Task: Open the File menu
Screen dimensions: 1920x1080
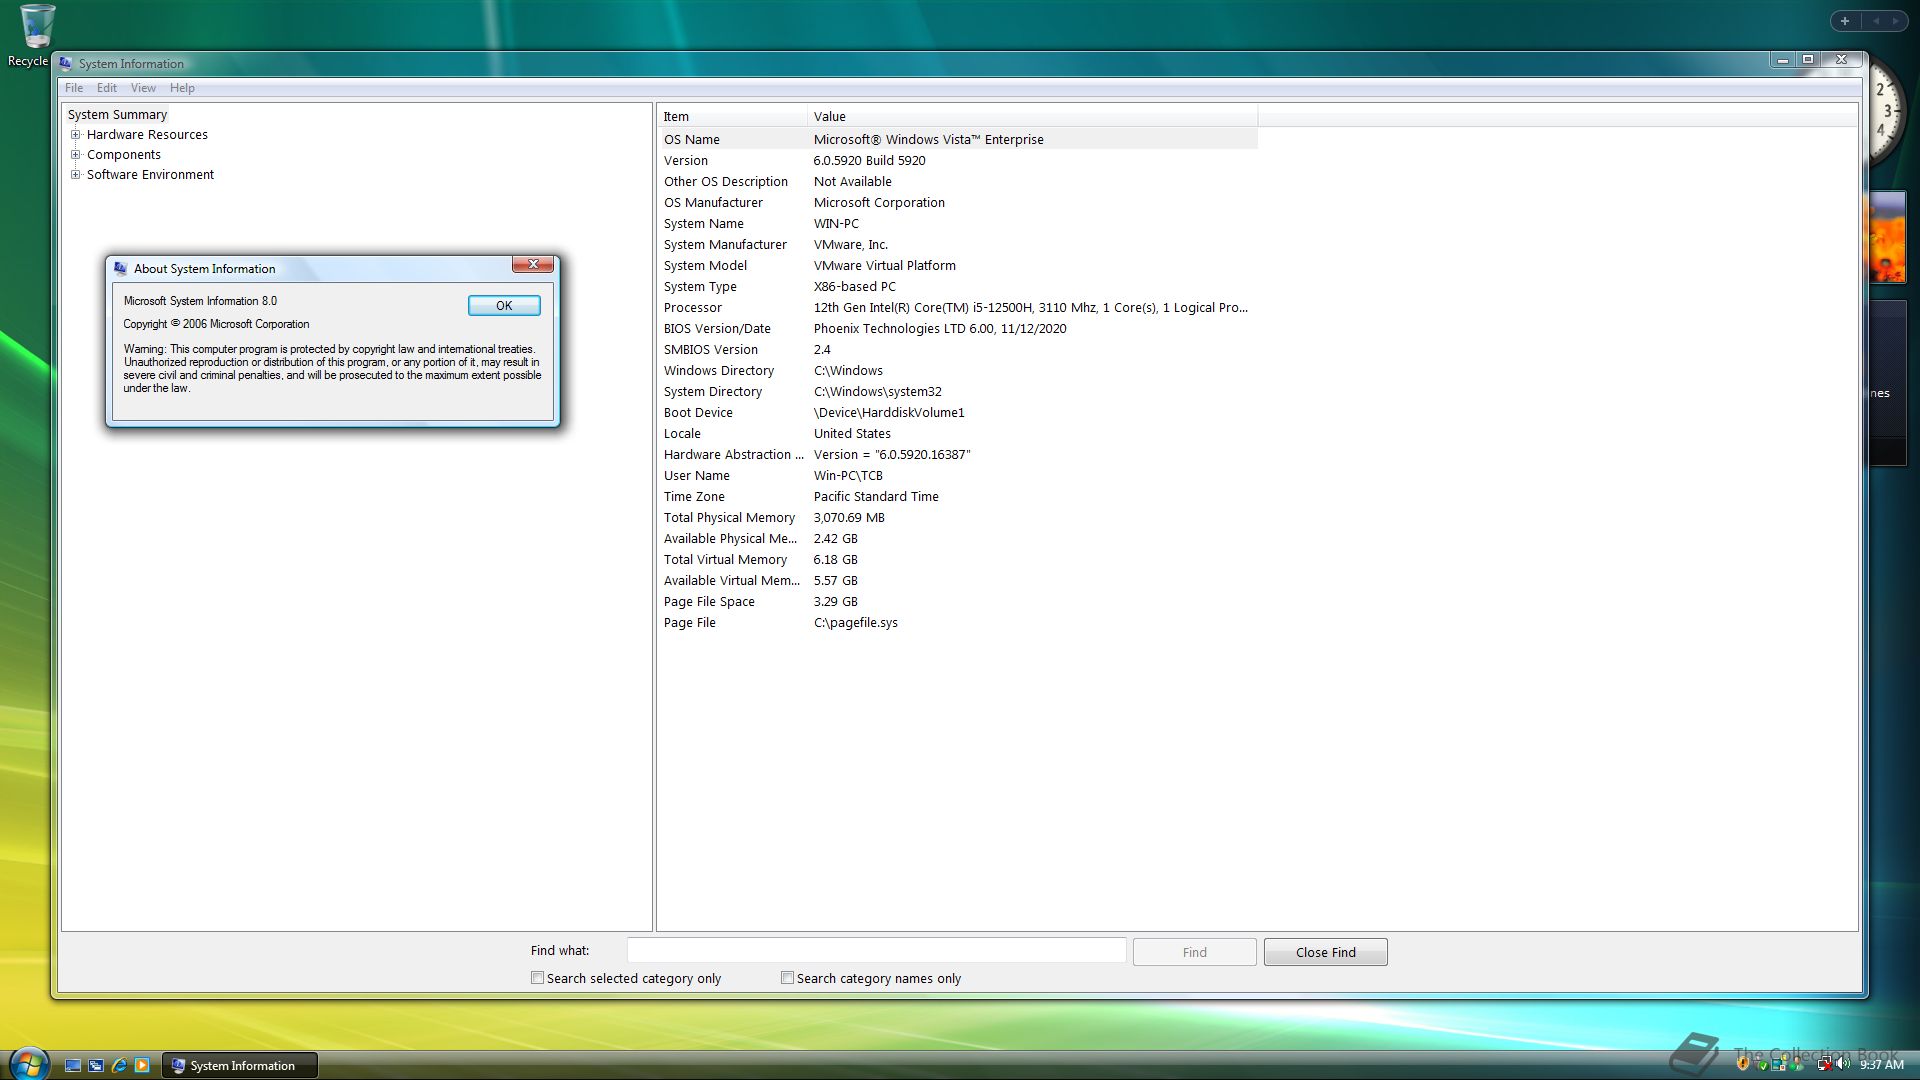Action: (74, 88)
